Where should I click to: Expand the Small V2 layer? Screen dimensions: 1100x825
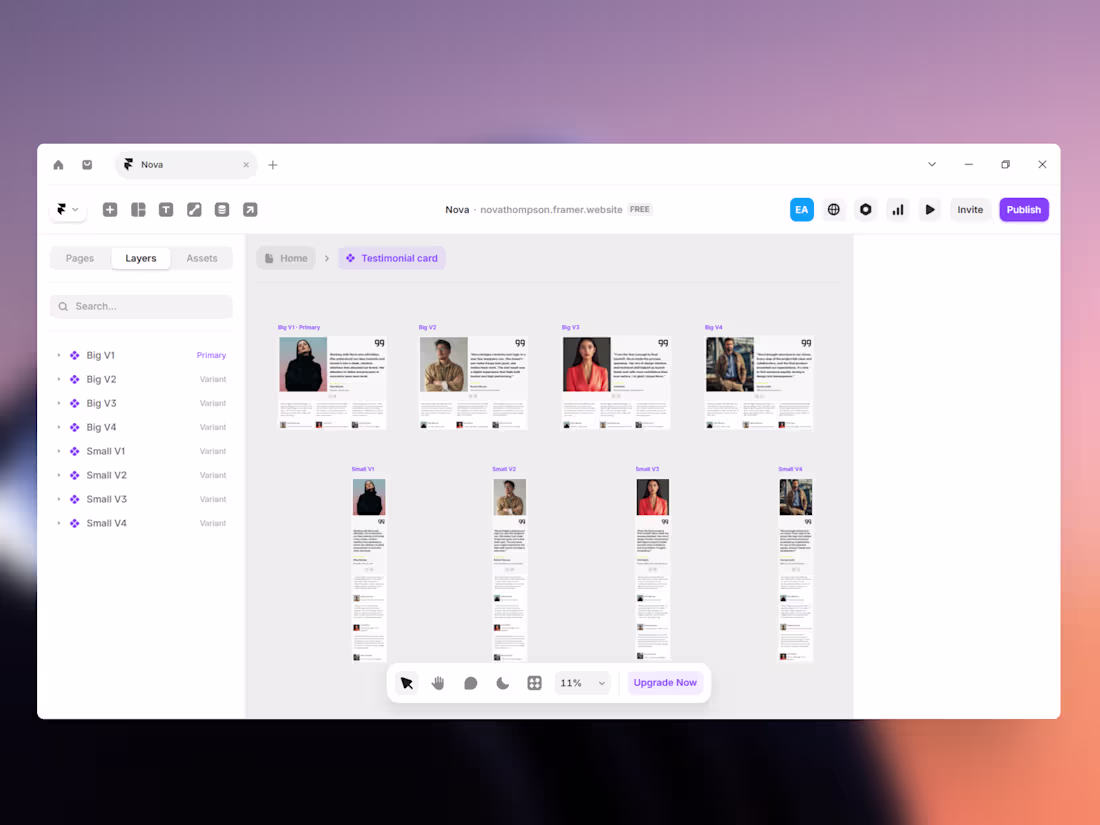[x=59, y=475]
